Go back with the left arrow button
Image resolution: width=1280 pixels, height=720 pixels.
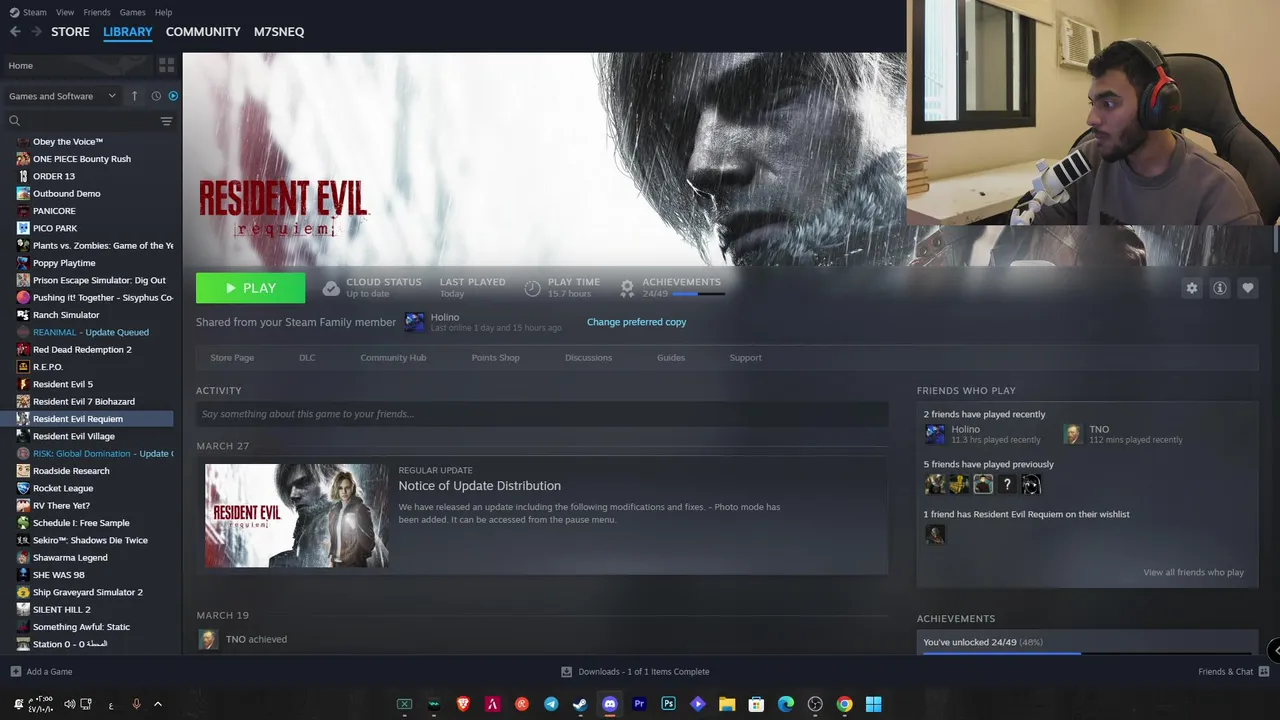[15, 32]
